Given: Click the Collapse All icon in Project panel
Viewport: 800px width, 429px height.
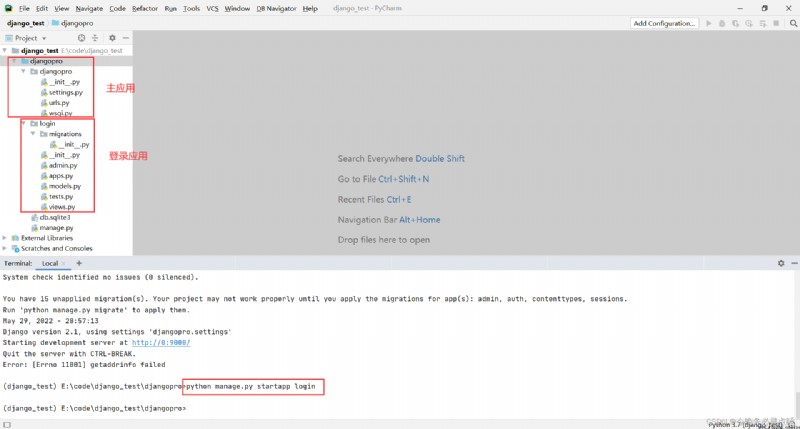Looking at the screenshot, I should [x=95, y=38].
